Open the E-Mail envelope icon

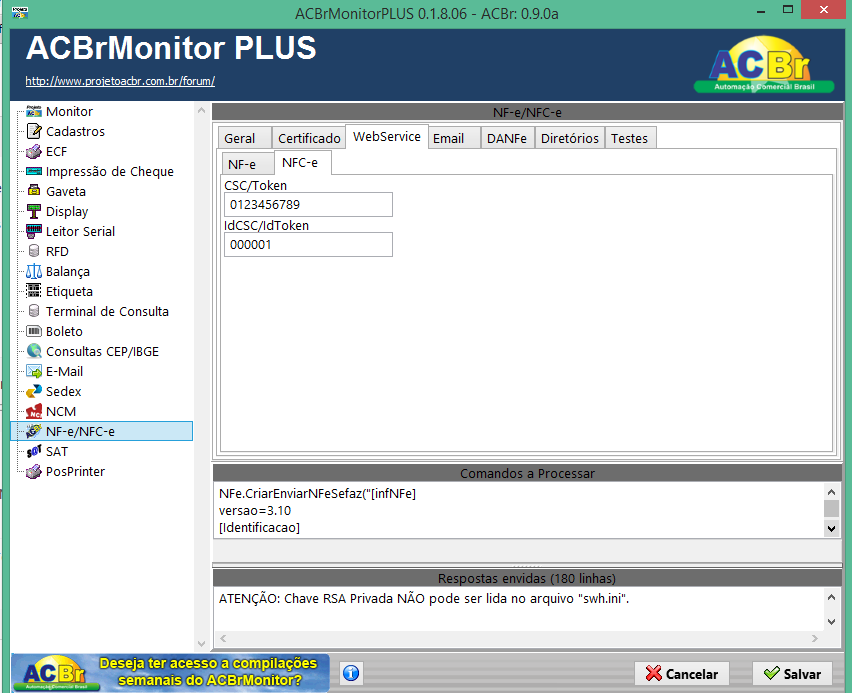click(34, 372)
